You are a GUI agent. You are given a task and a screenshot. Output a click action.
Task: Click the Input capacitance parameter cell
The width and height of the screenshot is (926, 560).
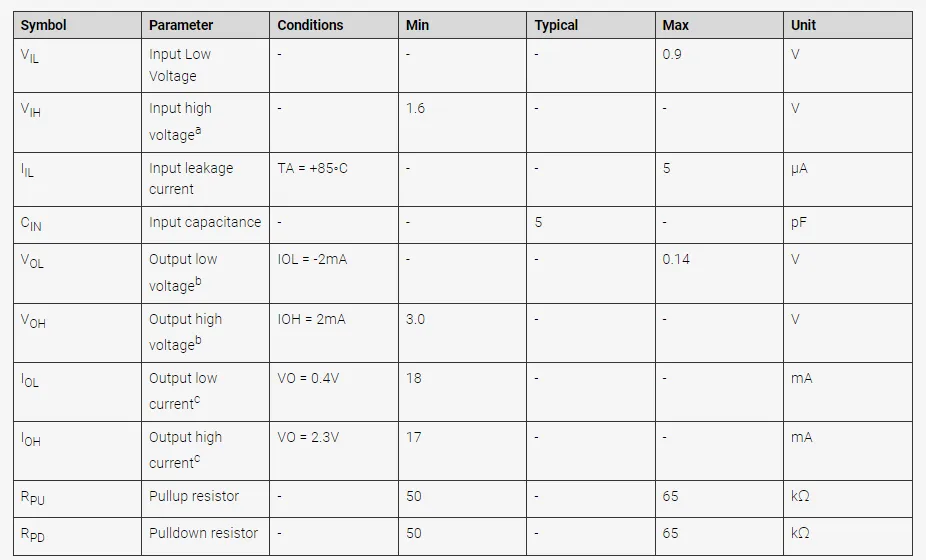click(x=205, y=222)
